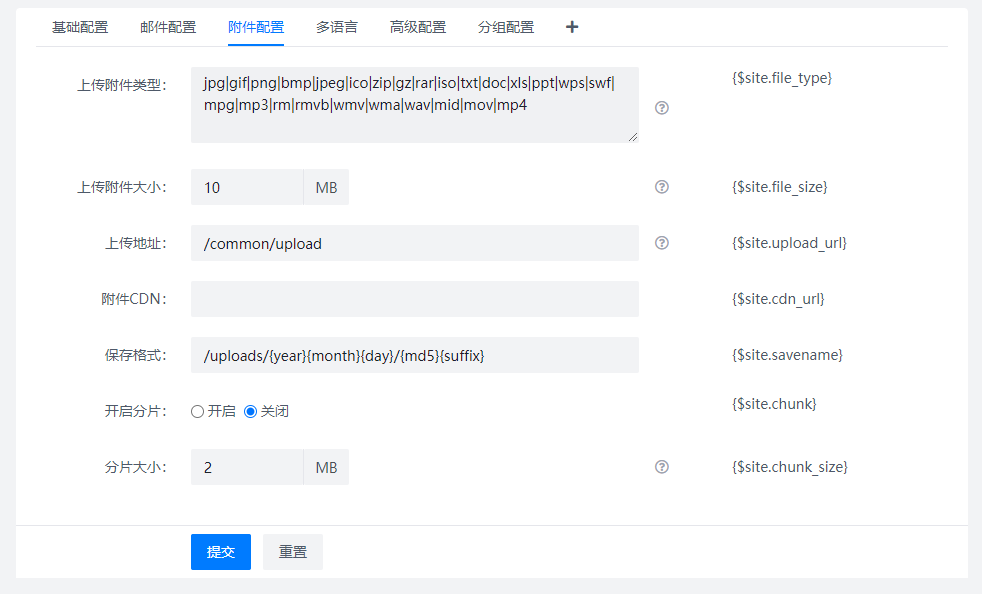This screenshot has width=982, height=594.
Task: Click the 上传附件大小 input with value 10
Action: (x=247, y=187)
